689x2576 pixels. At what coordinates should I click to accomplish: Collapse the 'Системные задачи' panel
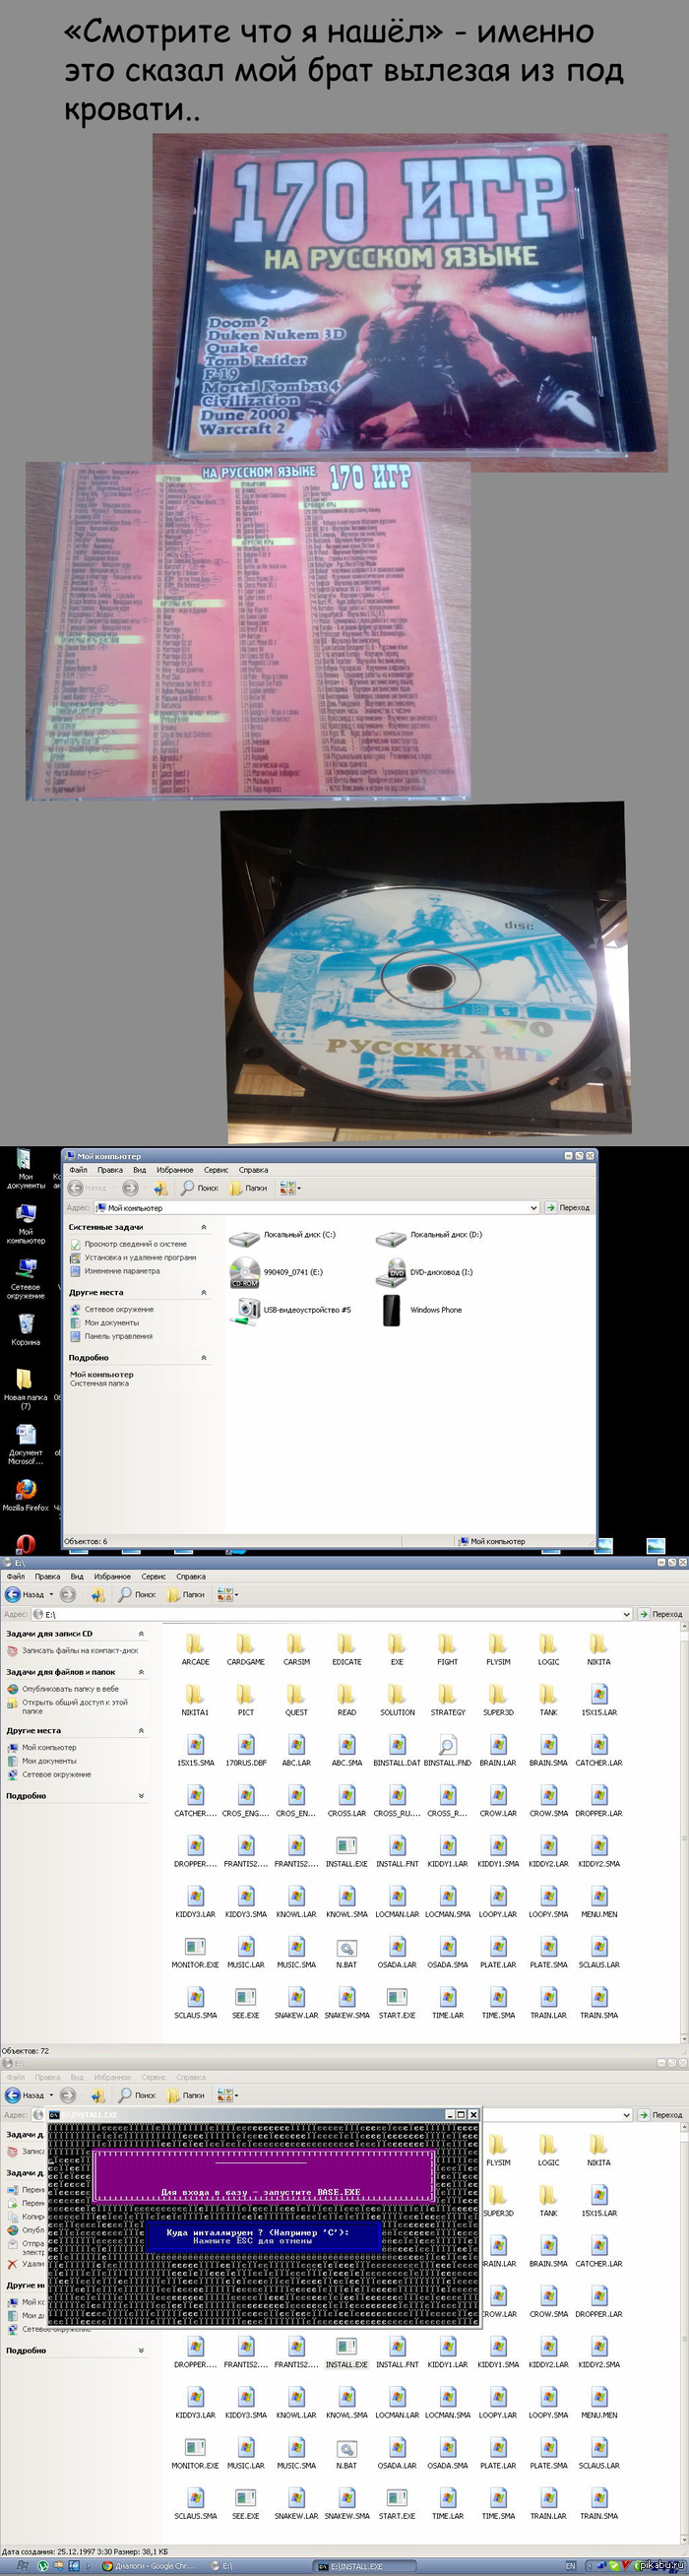[x=204, y=1227]
